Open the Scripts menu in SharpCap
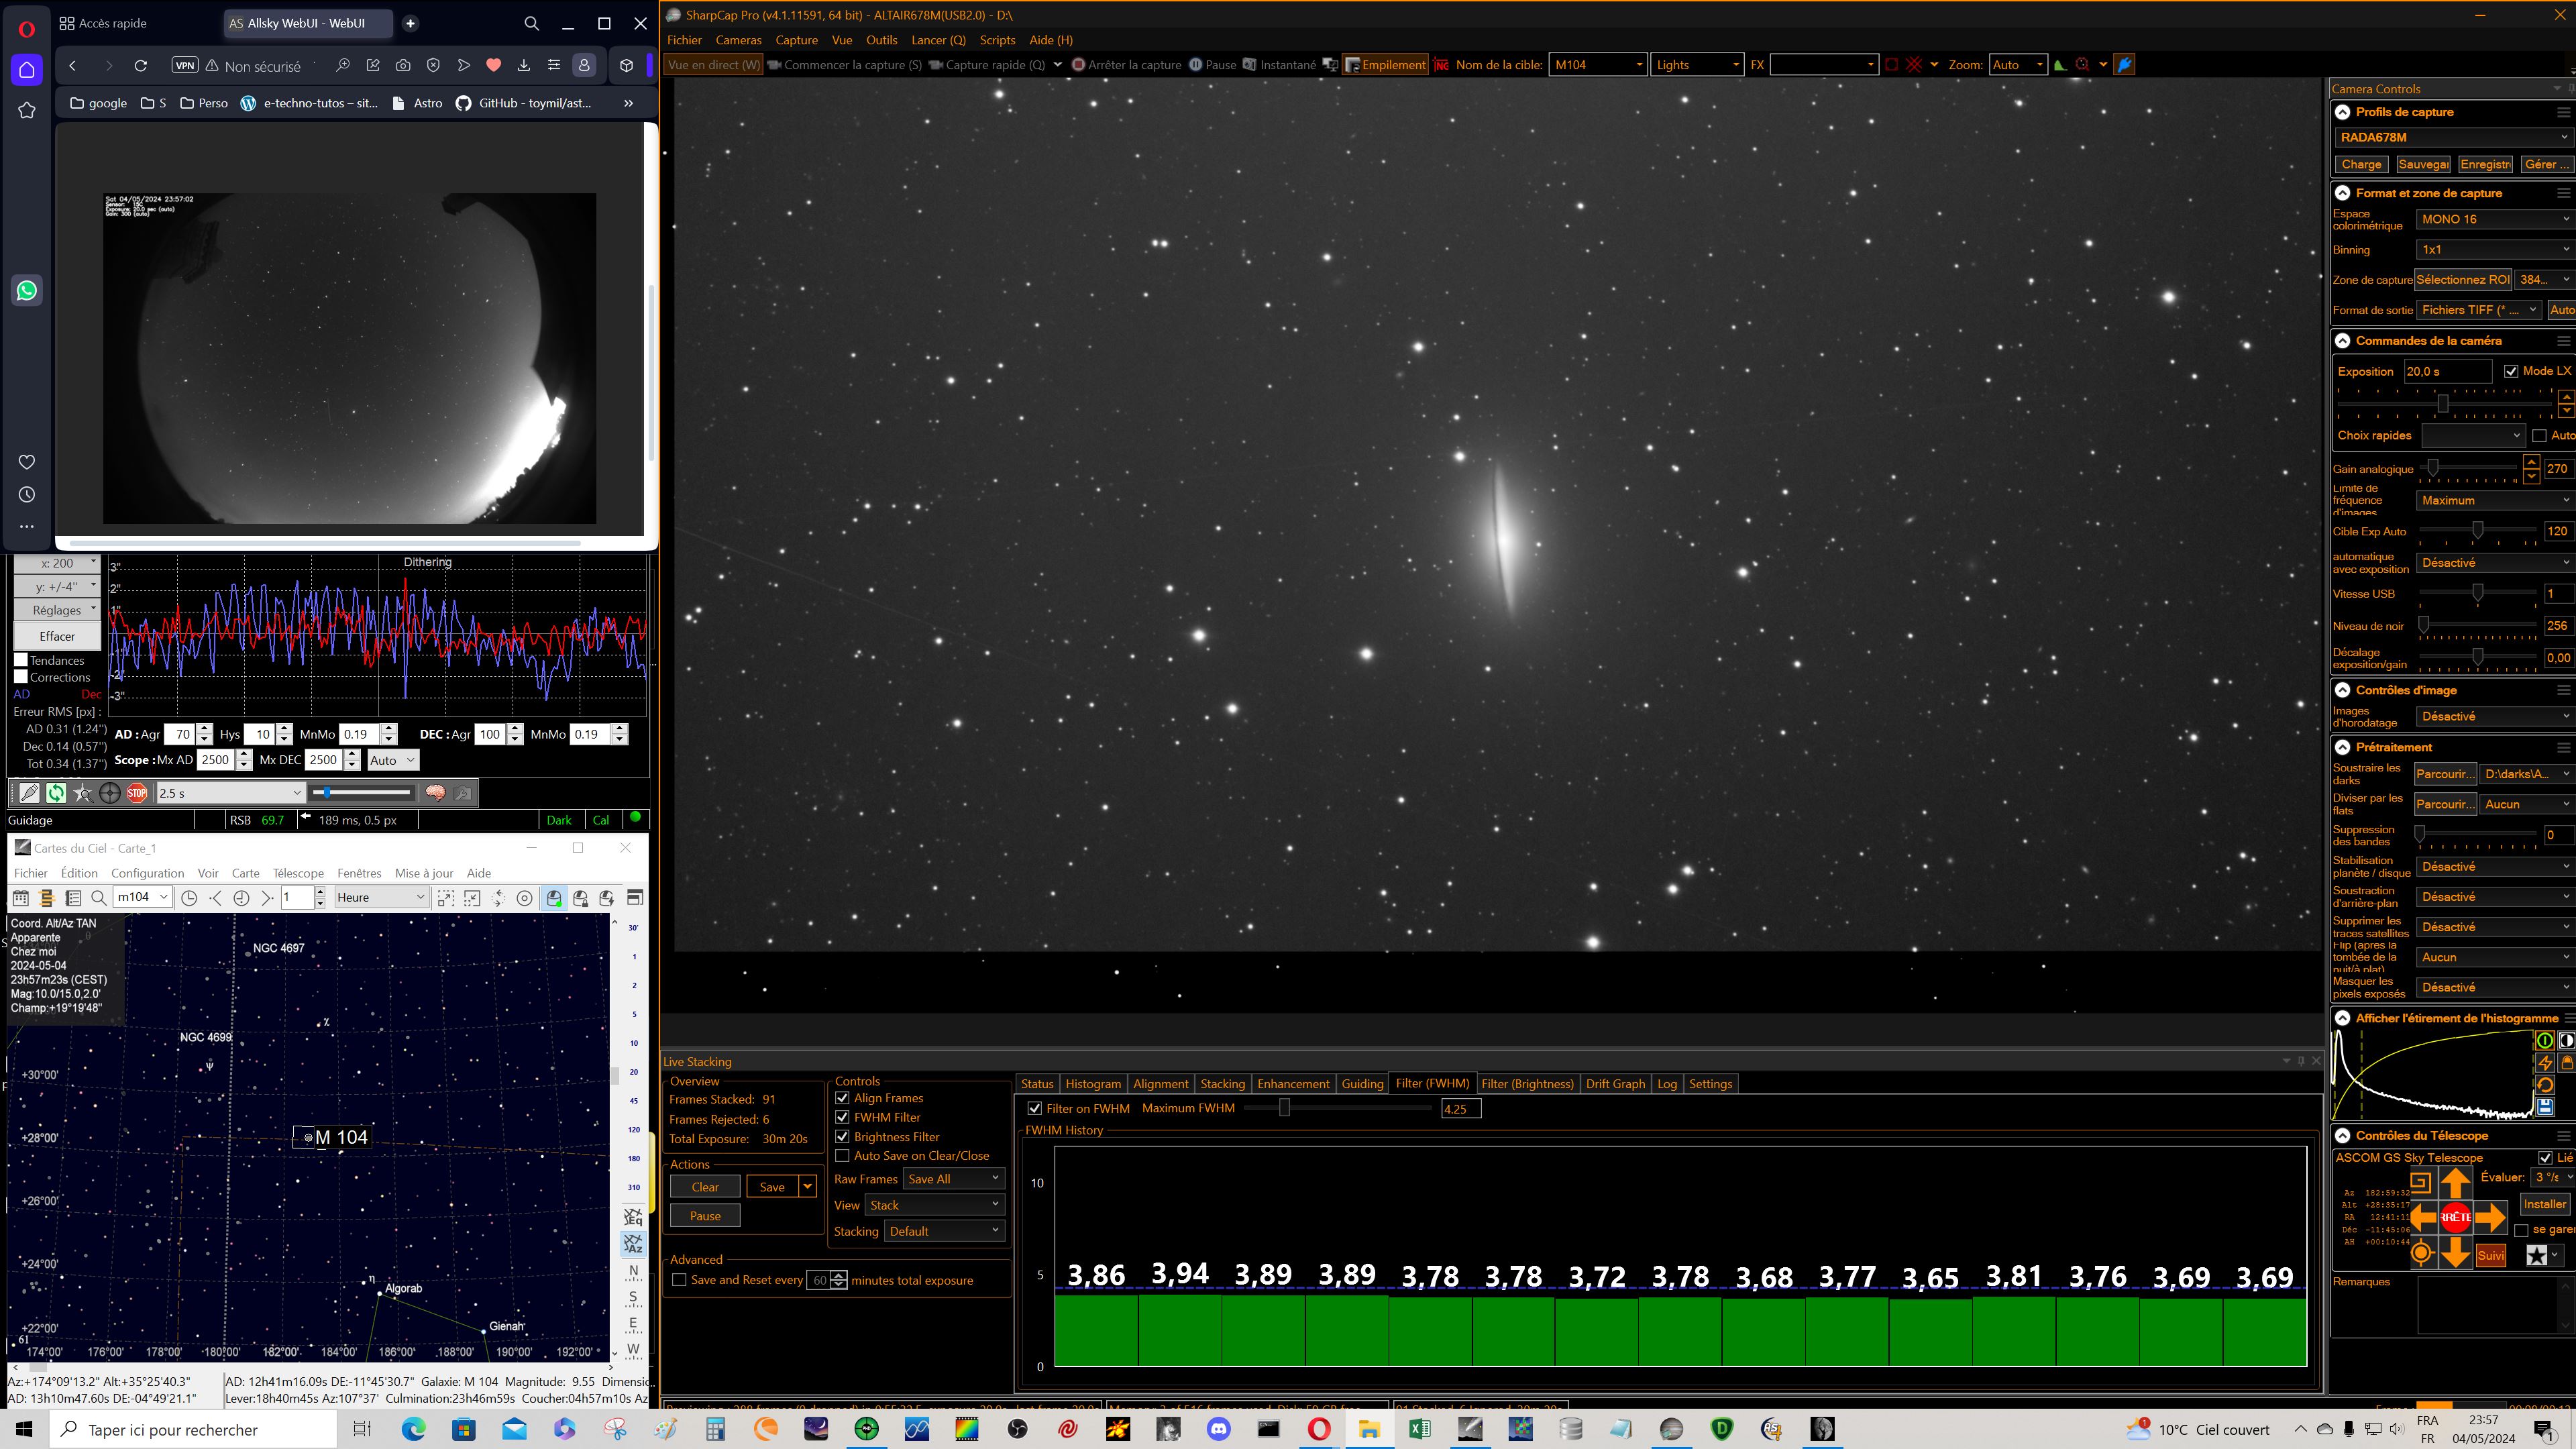The image size is (2576, 1449). pyautogui.click(x=997, y=40)
